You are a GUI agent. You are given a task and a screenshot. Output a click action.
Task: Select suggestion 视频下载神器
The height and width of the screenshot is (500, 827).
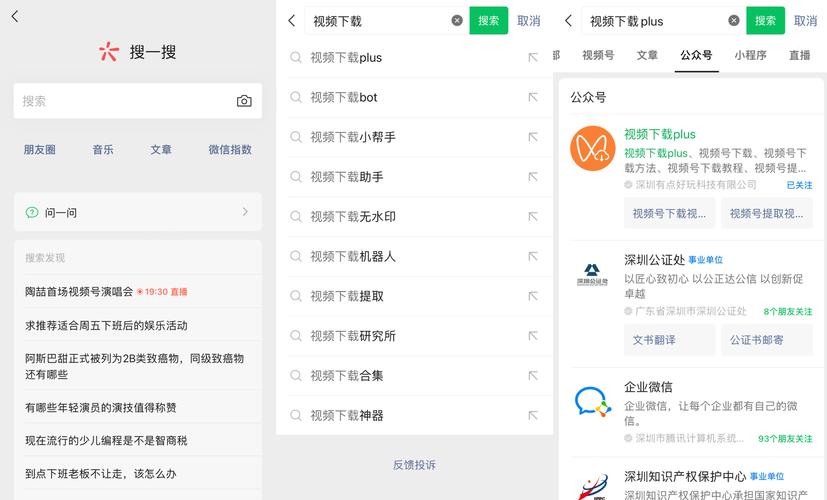tap(347, 416)
